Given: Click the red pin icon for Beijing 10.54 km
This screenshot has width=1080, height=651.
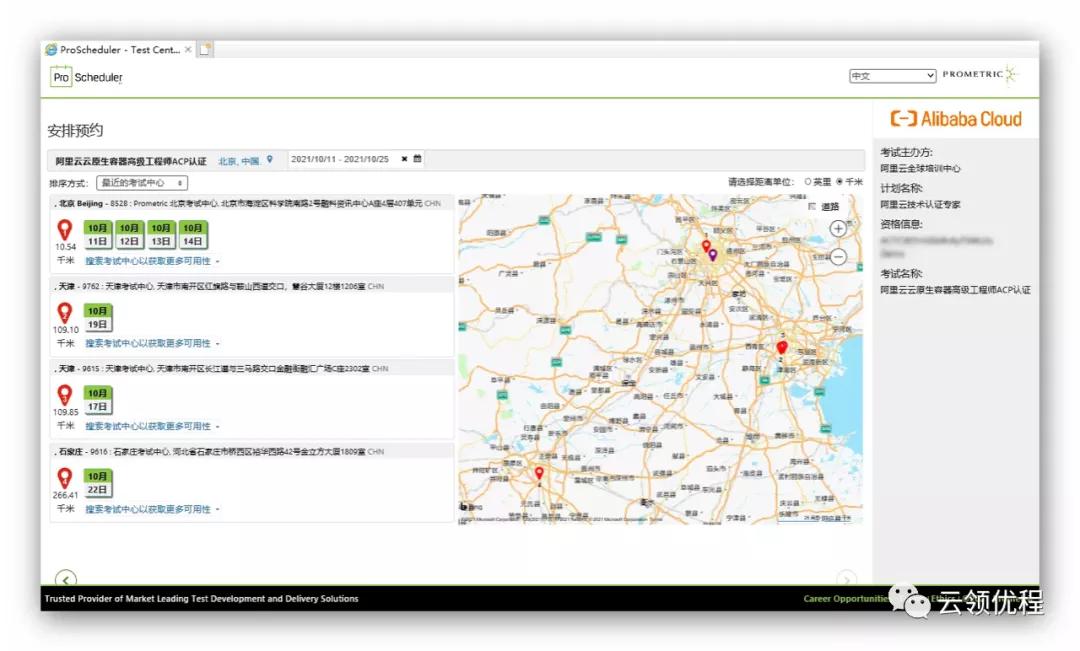Looking at the screenshot, I should pyautogui.click(x=65, y=230).
